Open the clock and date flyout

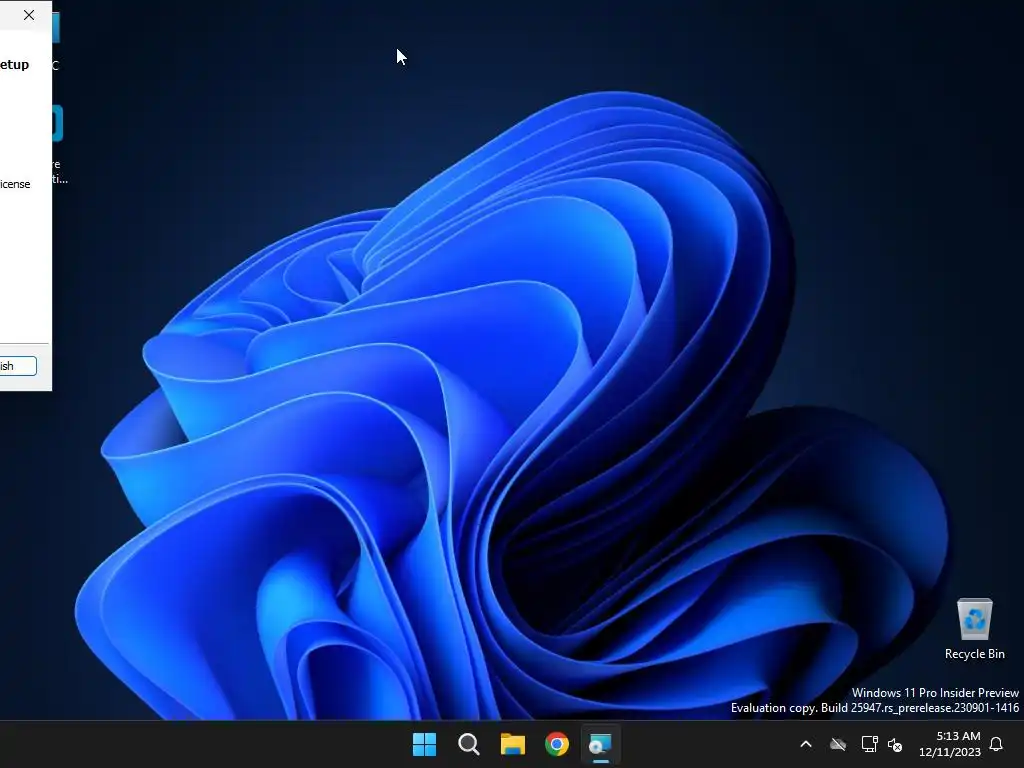(950, 744)
